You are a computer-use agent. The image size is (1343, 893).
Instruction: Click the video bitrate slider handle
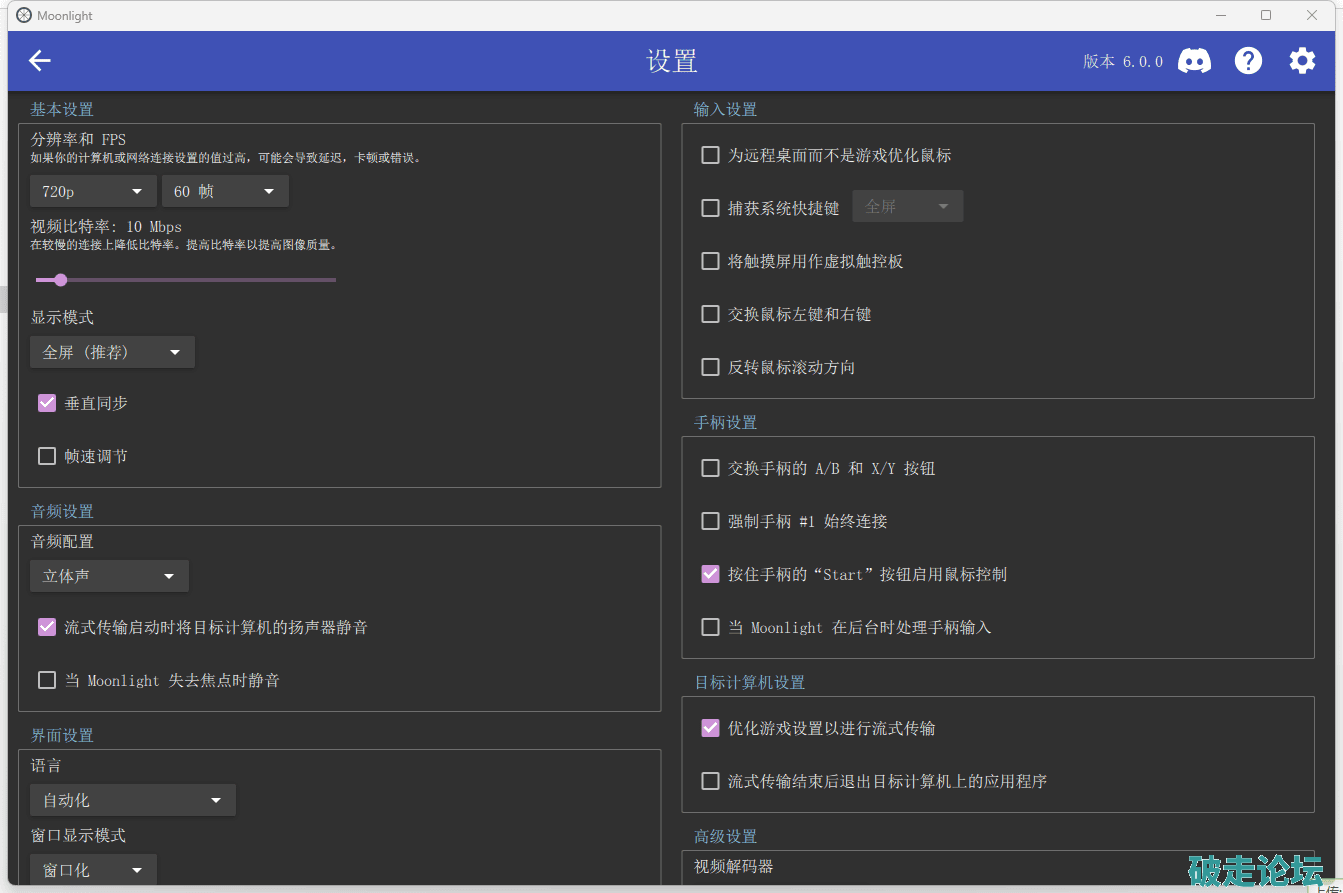click(x=61, y=280)
